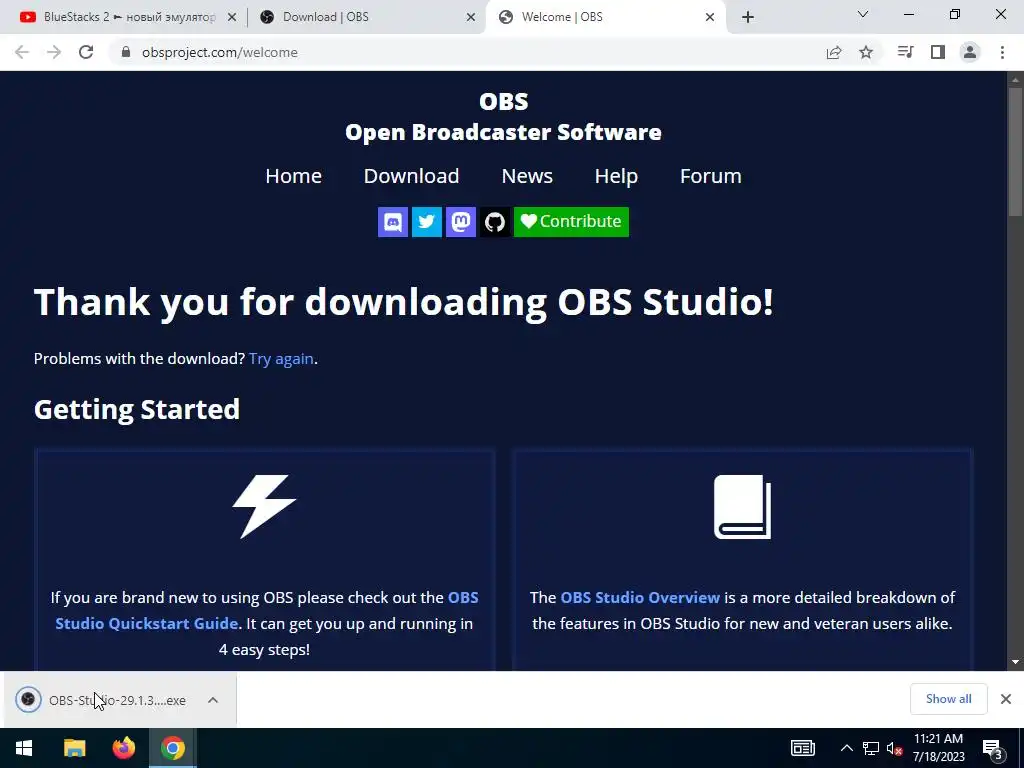Open the notification center icon
The width and height of the screenshot is (1024, 768).
[991, 750]
